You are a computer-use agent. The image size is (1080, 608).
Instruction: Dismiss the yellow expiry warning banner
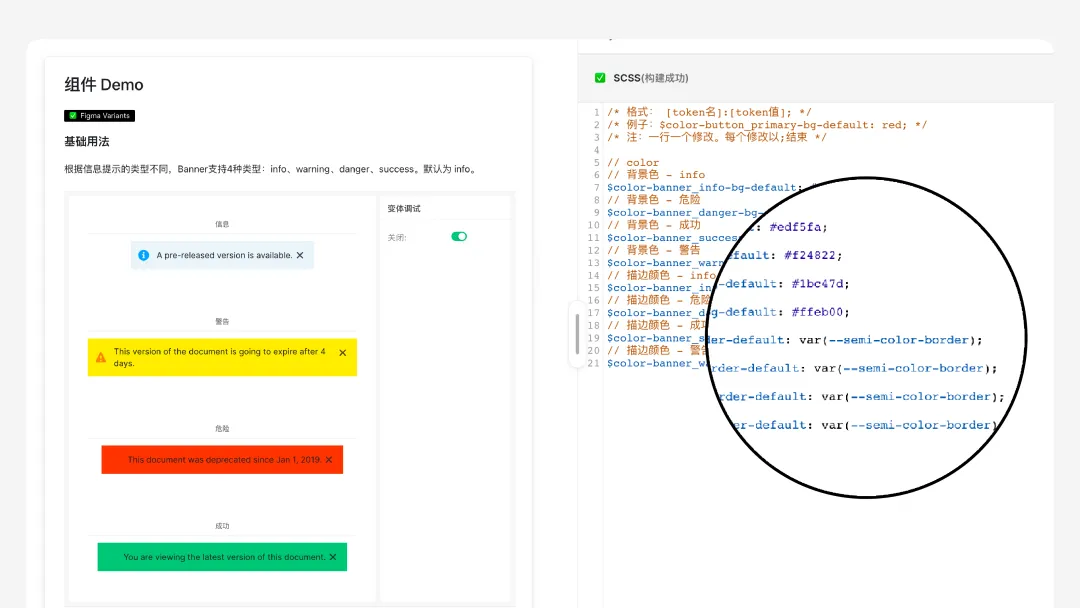[x=342, y=352]
